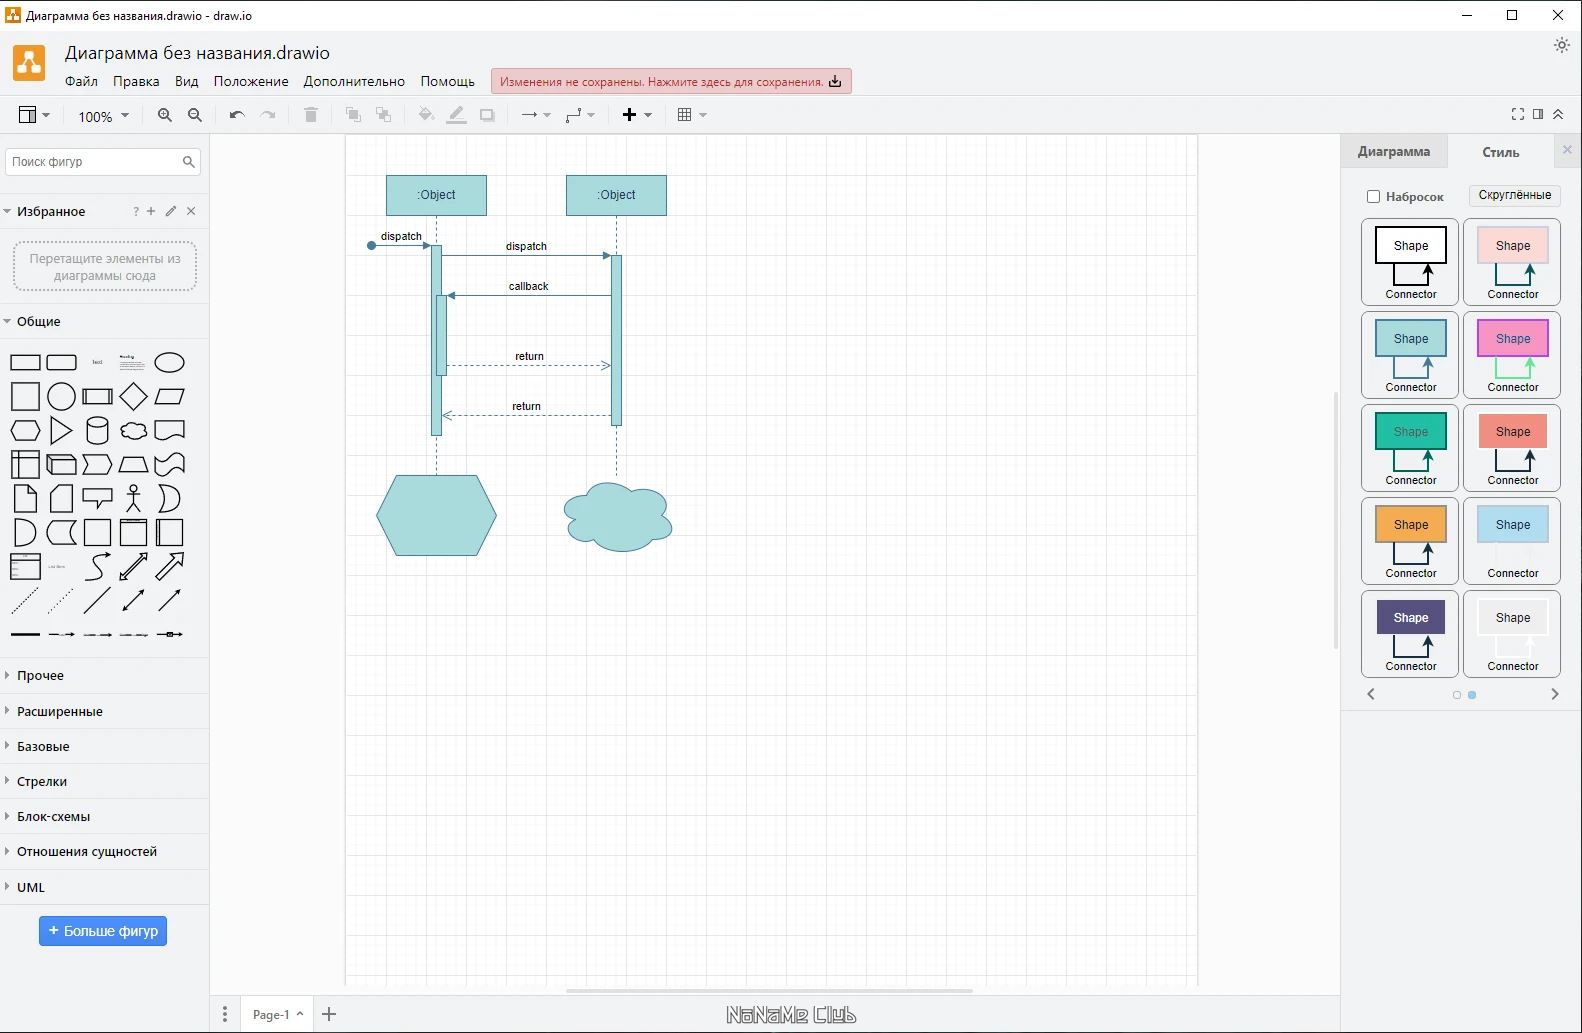Apply the dark purple Shape style preset
The image size is (1582, 1033).
tap(1410, 634)
